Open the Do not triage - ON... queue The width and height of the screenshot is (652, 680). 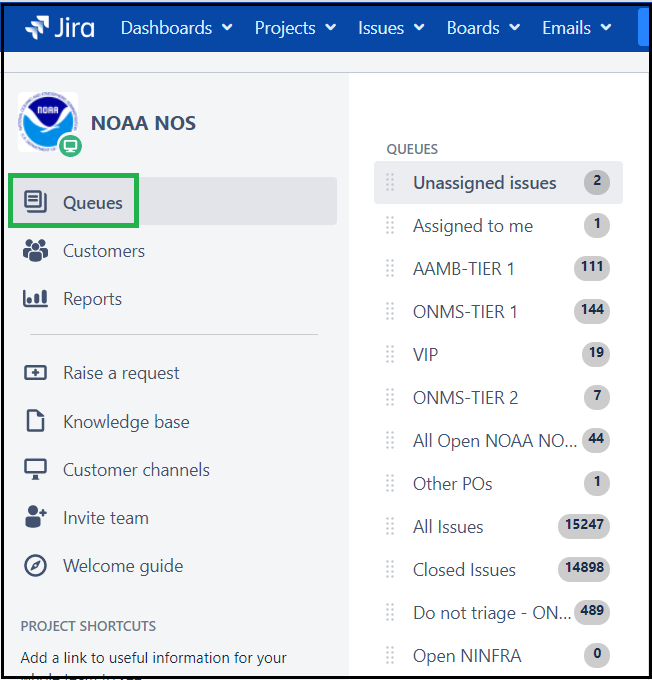click(498, 612)
